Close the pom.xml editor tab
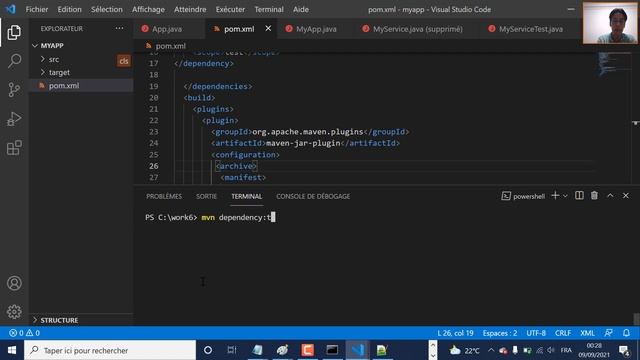The width and height of the screenshot is (640, 360). (268, 29)
